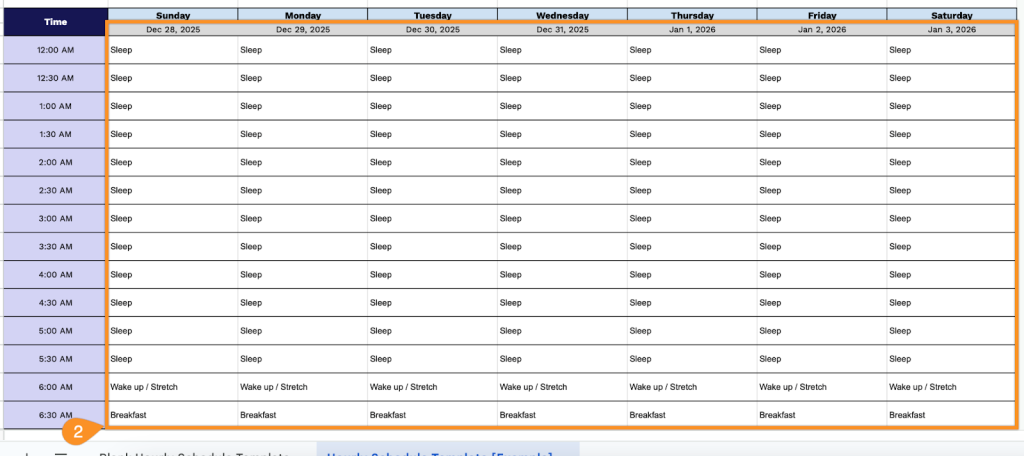Click the orange number 2 annotation badge
Viewport: 1024px width, 456px height.
pyautogui.click(x=77, y=432)
